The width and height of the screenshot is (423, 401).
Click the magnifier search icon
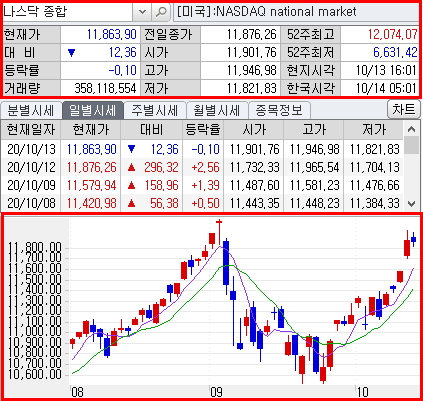click(161, 12)
